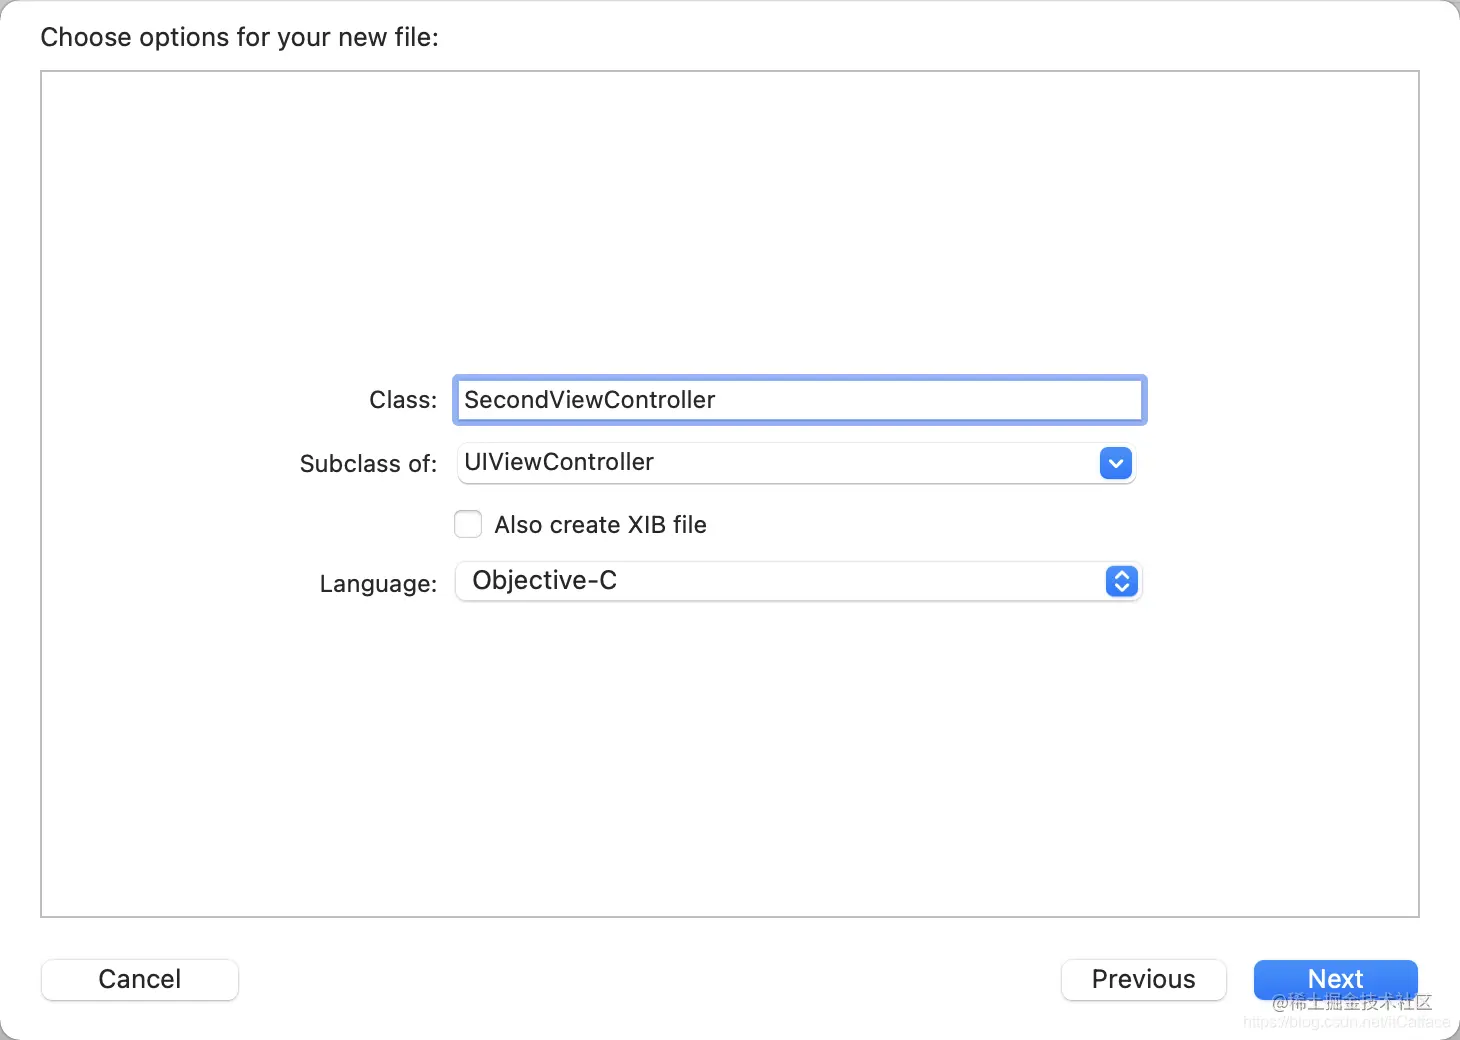
Task: Click the "Class:" field label
Action: click(403, 400)
